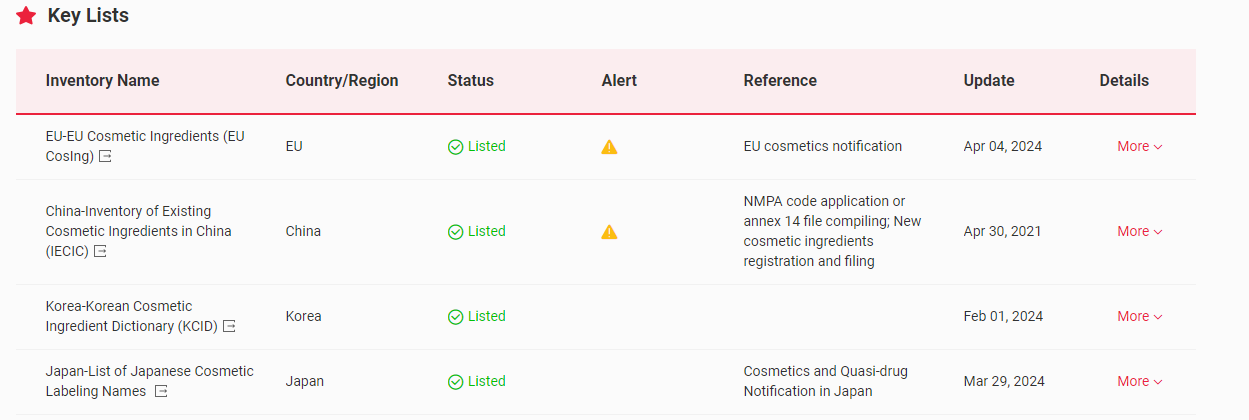The width and height of the screenshot is (1249, 420).
Task: Expand More details for Korea KCID row
Action: coord(1139,316)
